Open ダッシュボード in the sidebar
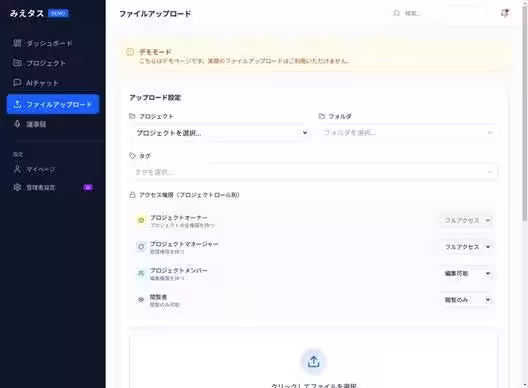Viewport: 528px width, 388px height. tap(53, 43)
